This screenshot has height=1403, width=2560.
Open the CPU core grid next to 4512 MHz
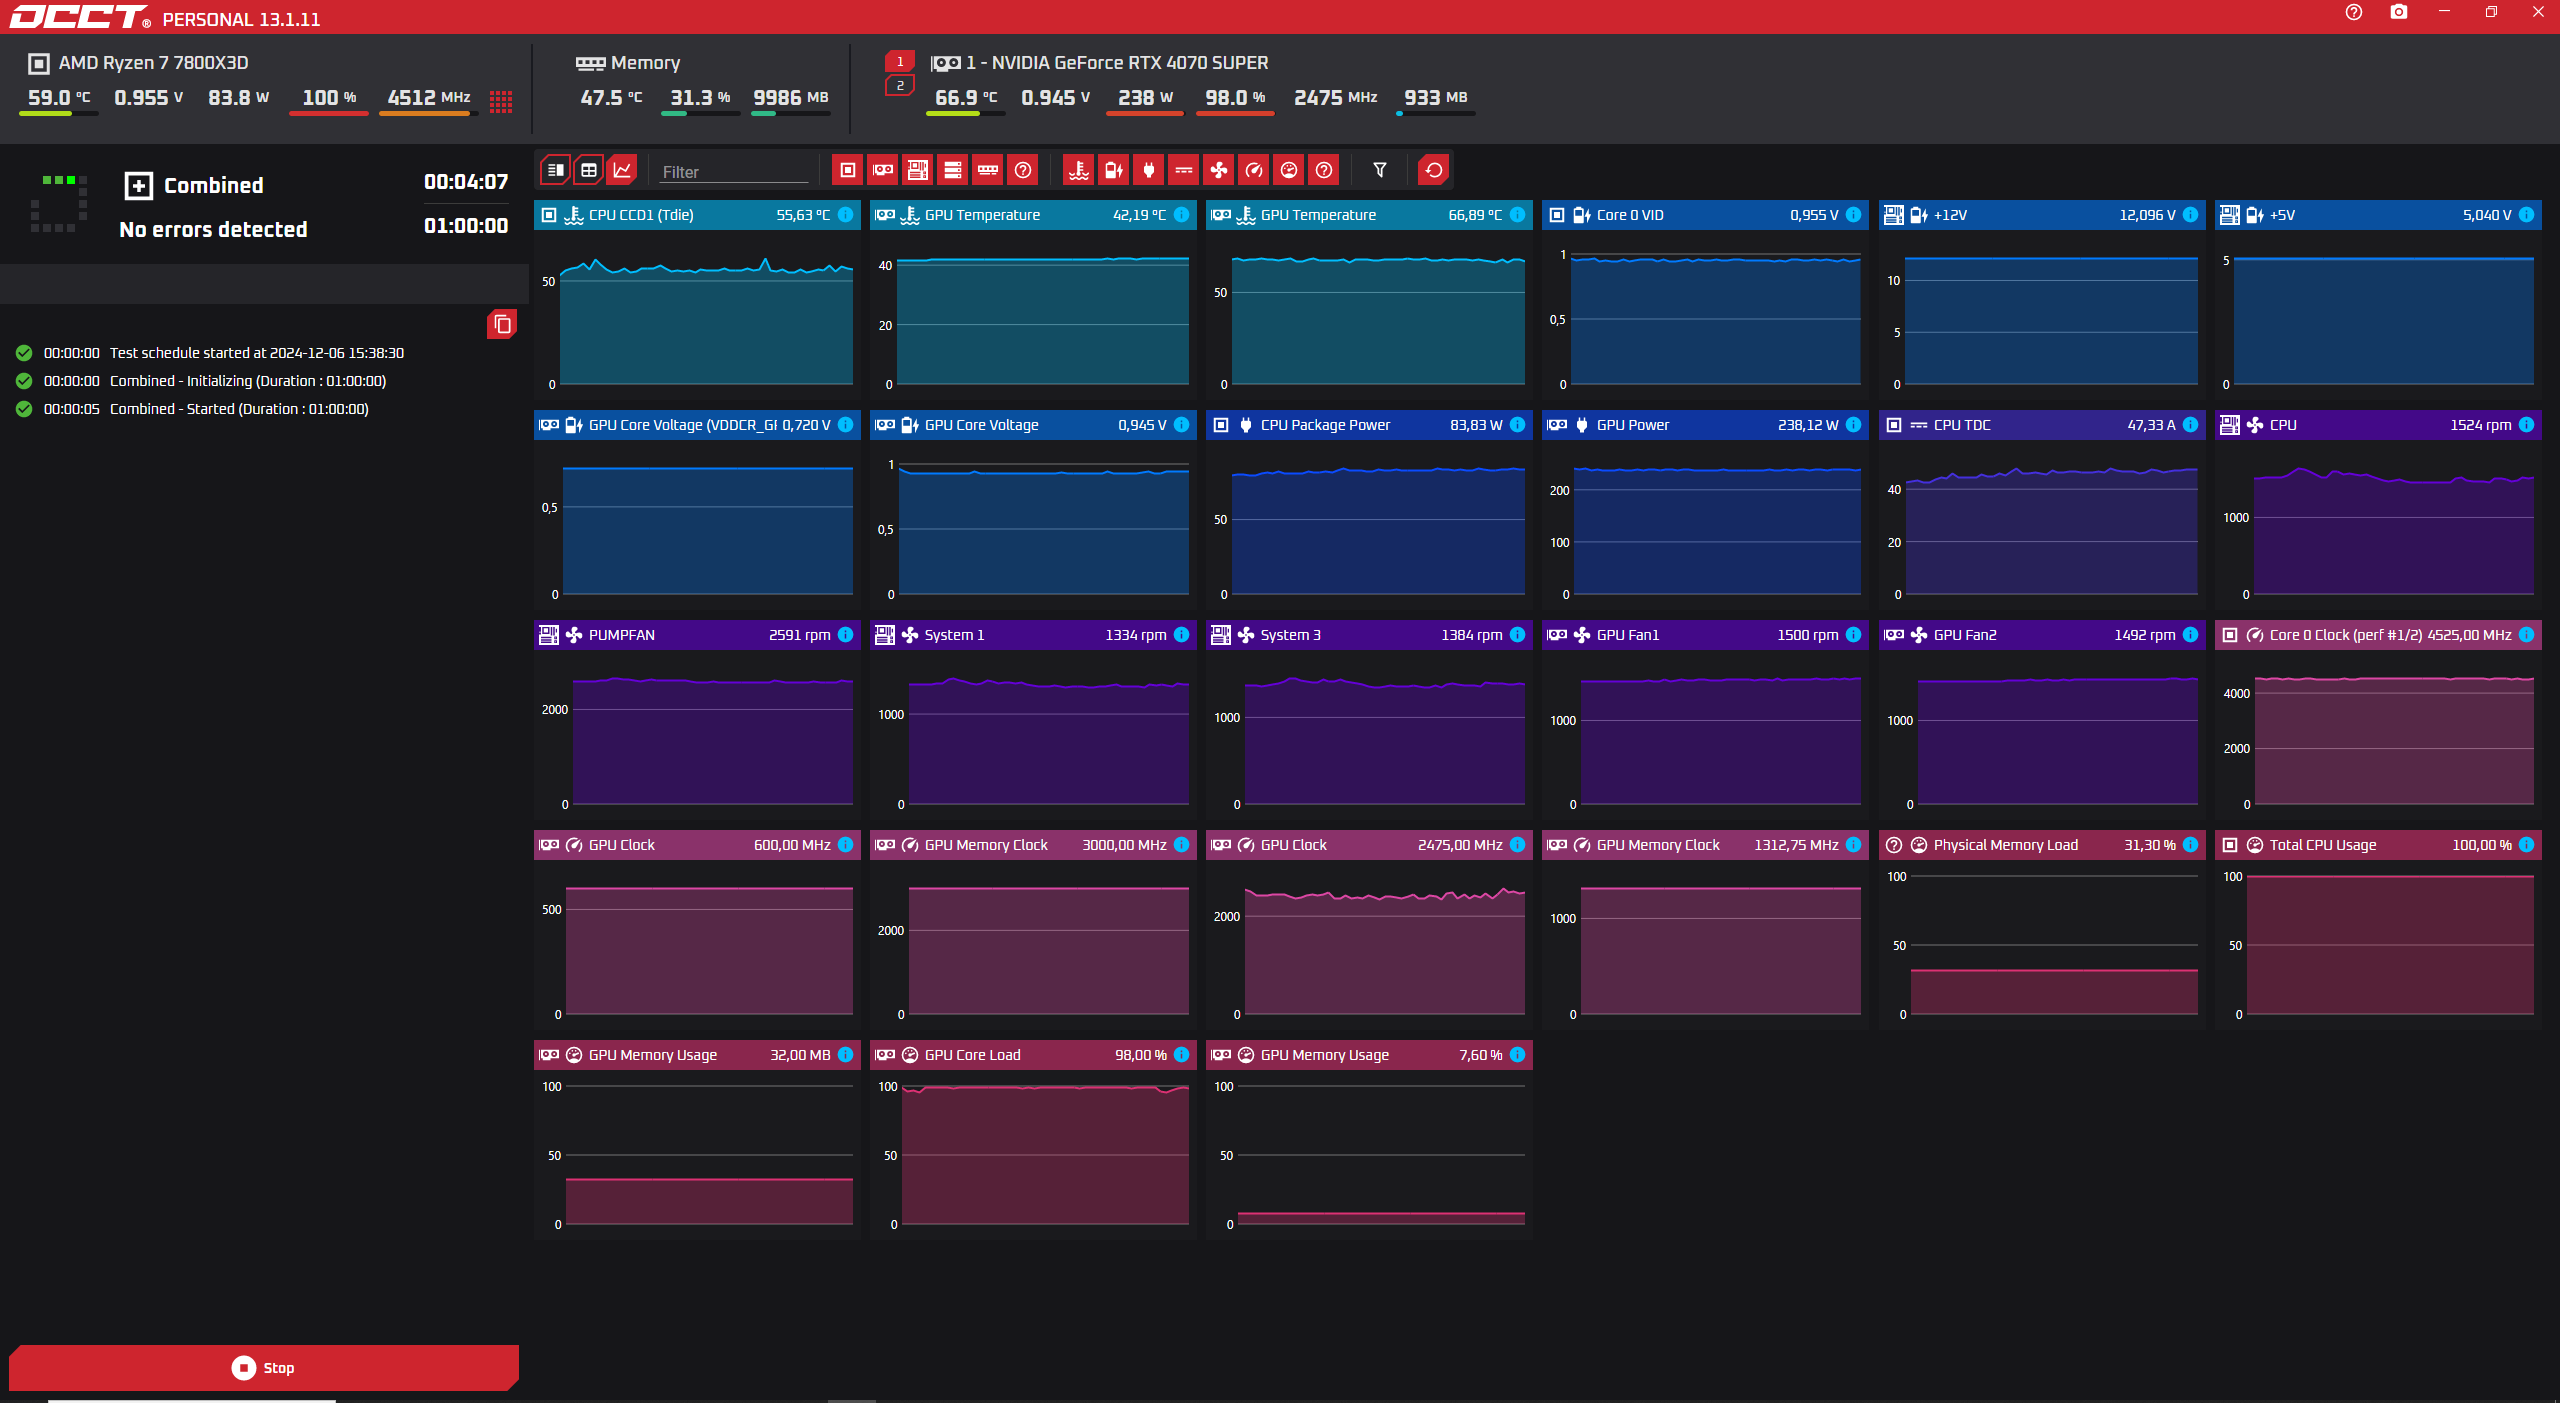click(501, 100)
